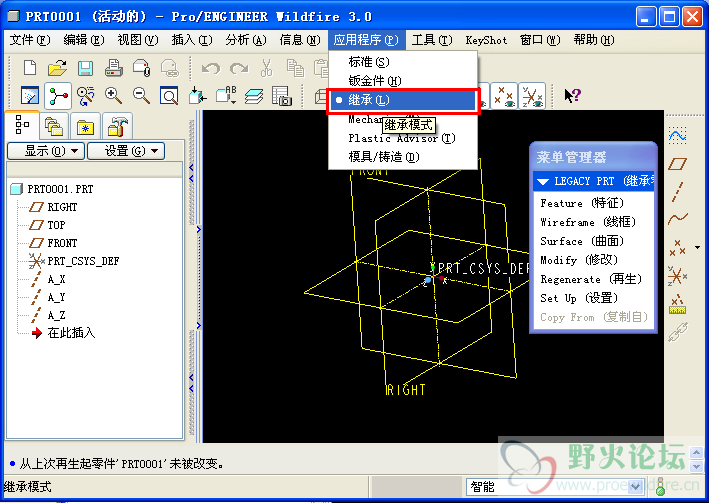Cut selection with the scissors icon
Viewport: 709px width, 503px height.
tap(267, 68)
